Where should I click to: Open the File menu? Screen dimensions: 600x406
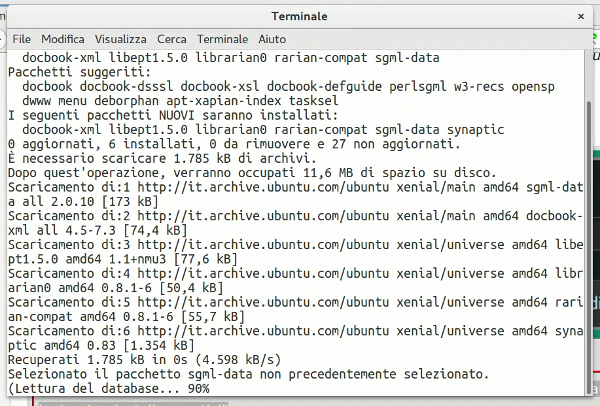(x=21, y=38)
